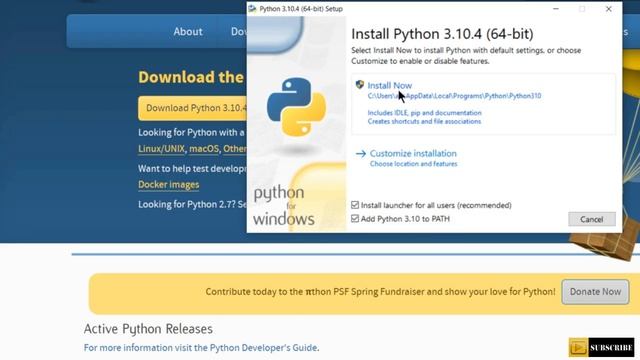Toggle Install launcher for all users checkbox
Viewport: 640px width, 360px height.
(x=355, y=205)
